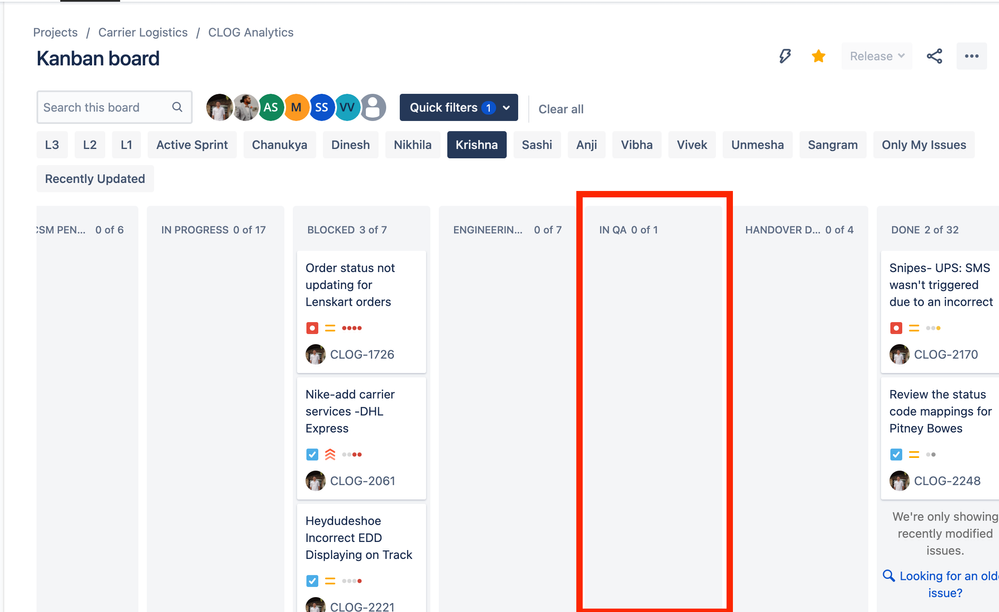This screenshot has width=999, height=612.
Task: Click the BLOCKED column header
Action: pyautogui.click(x=347, y=230)
